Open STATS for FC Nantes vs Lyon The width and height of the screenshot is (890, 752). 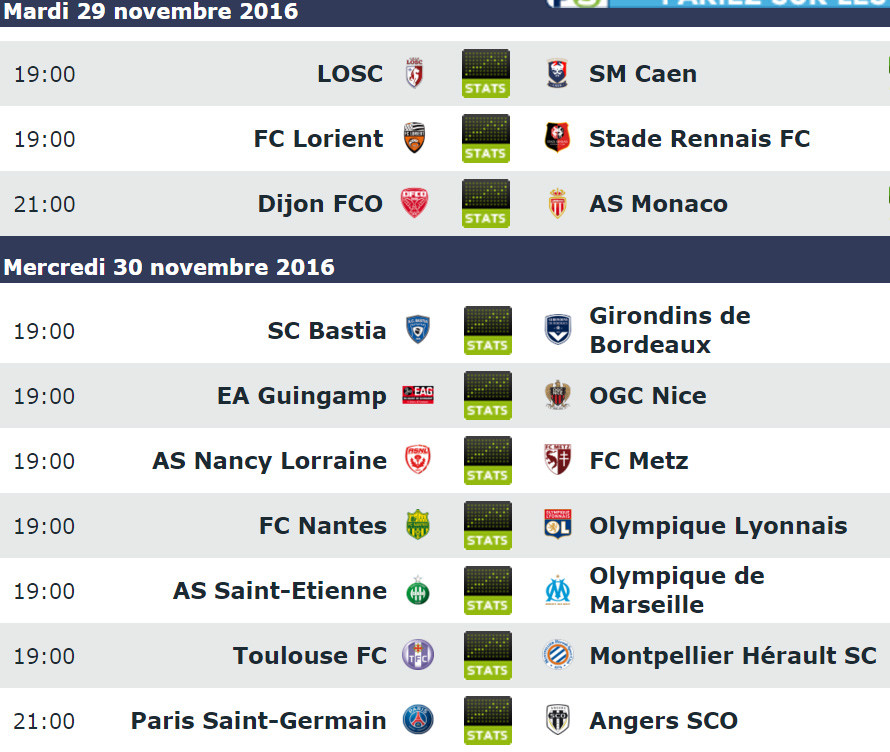(488, 526)
